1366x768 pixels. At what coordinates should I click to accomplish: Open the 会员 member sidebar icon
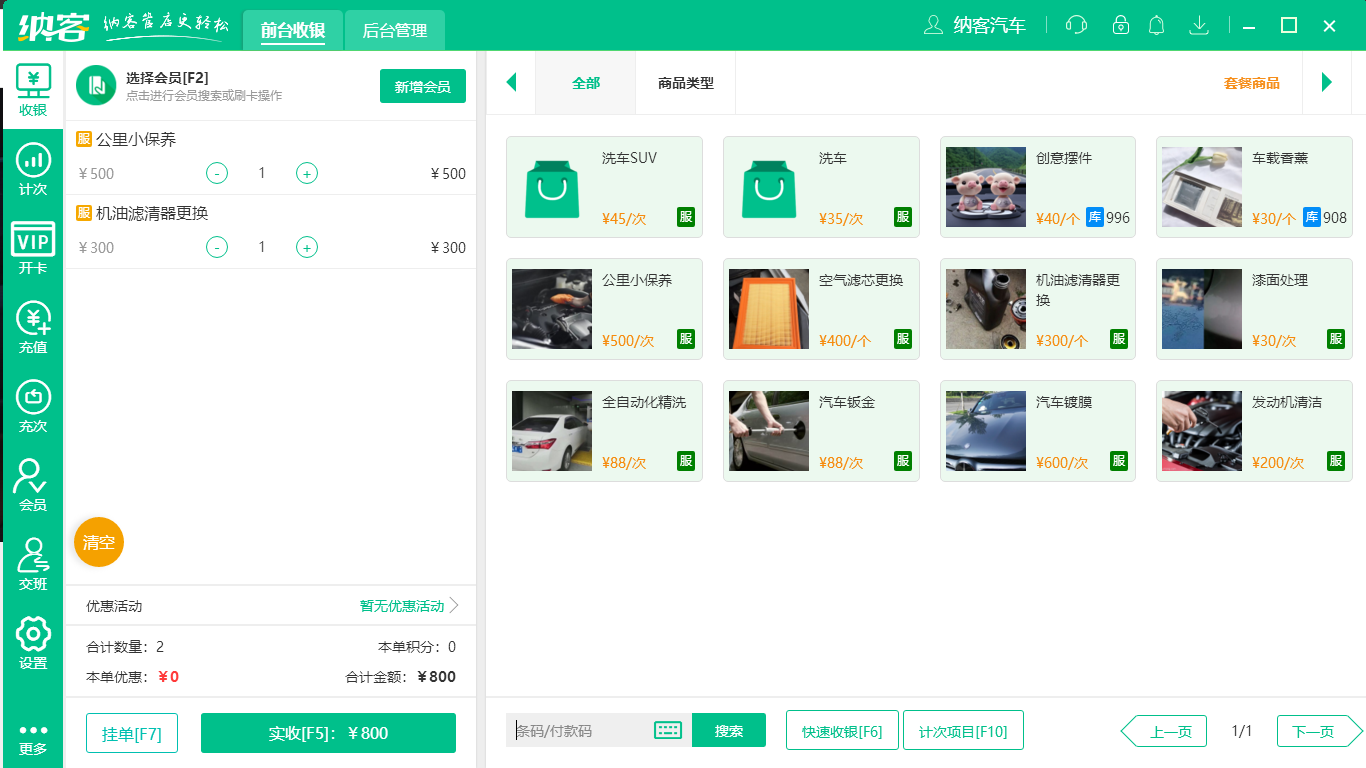pos(33,485)
